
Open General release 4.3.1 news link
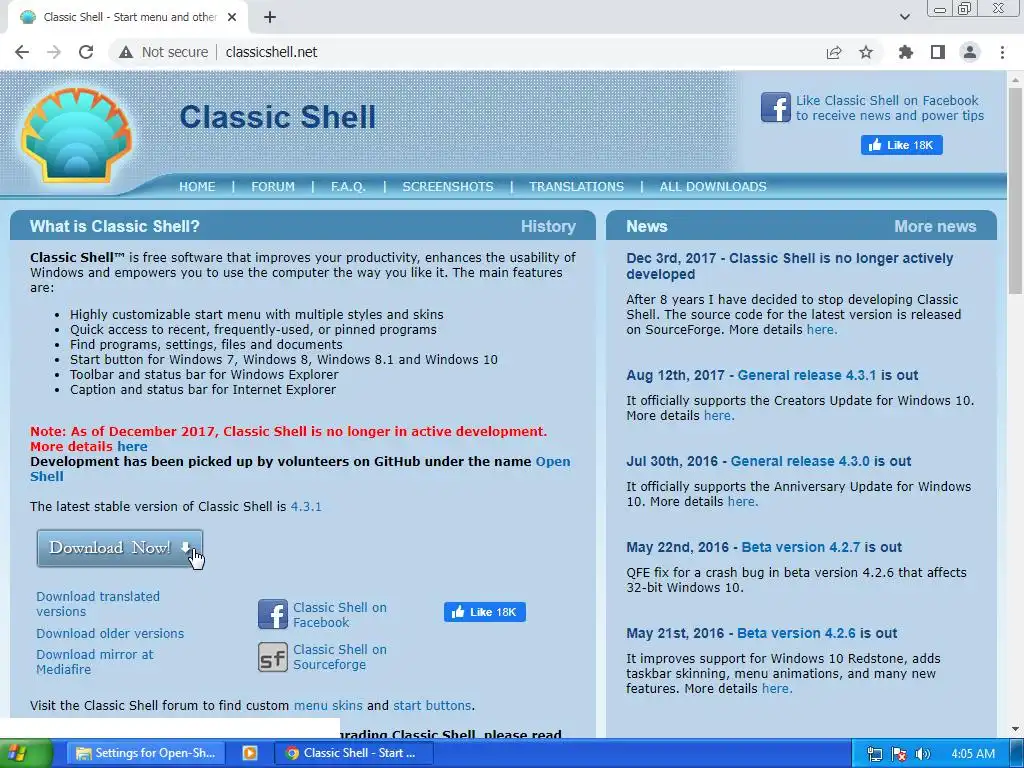[807, 376]
